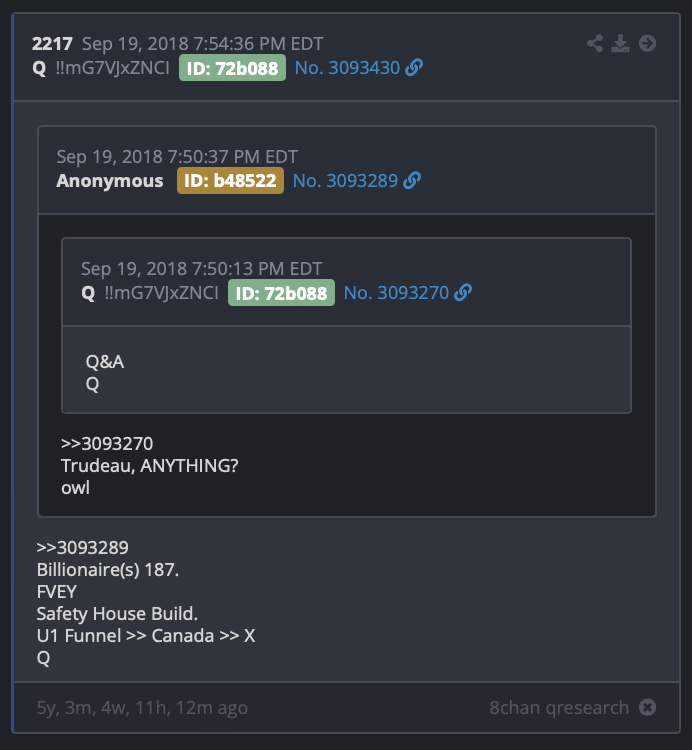Screen dimensions: 692x750
Task: Open post link No. 3093289
Action: coord(345,181)
